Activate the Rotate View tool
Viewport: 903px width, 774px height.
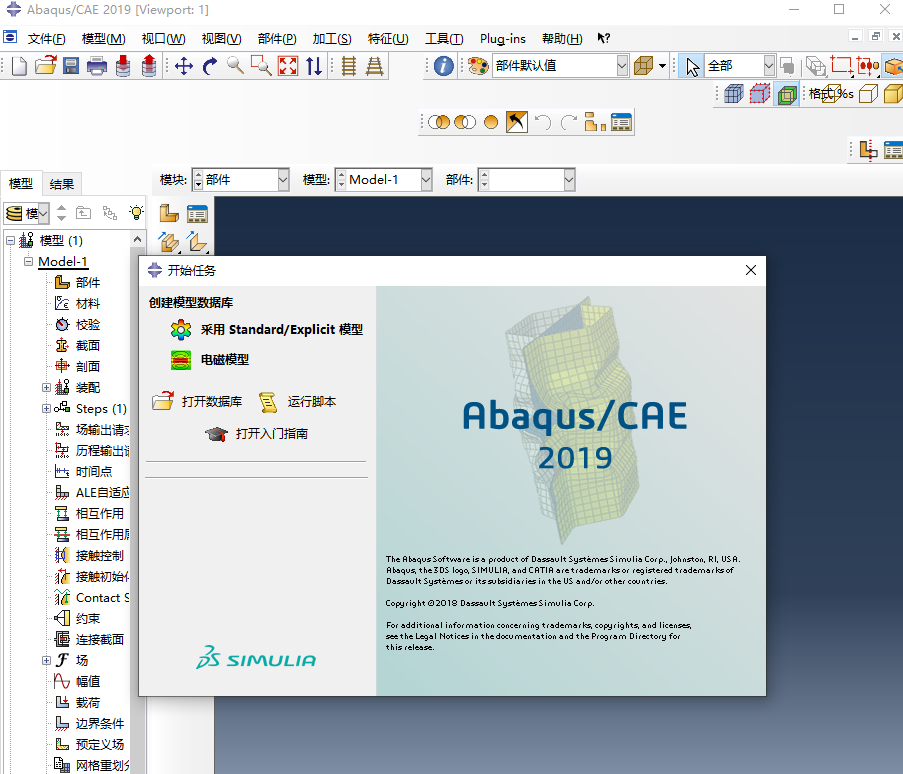(x=208, y=66)
